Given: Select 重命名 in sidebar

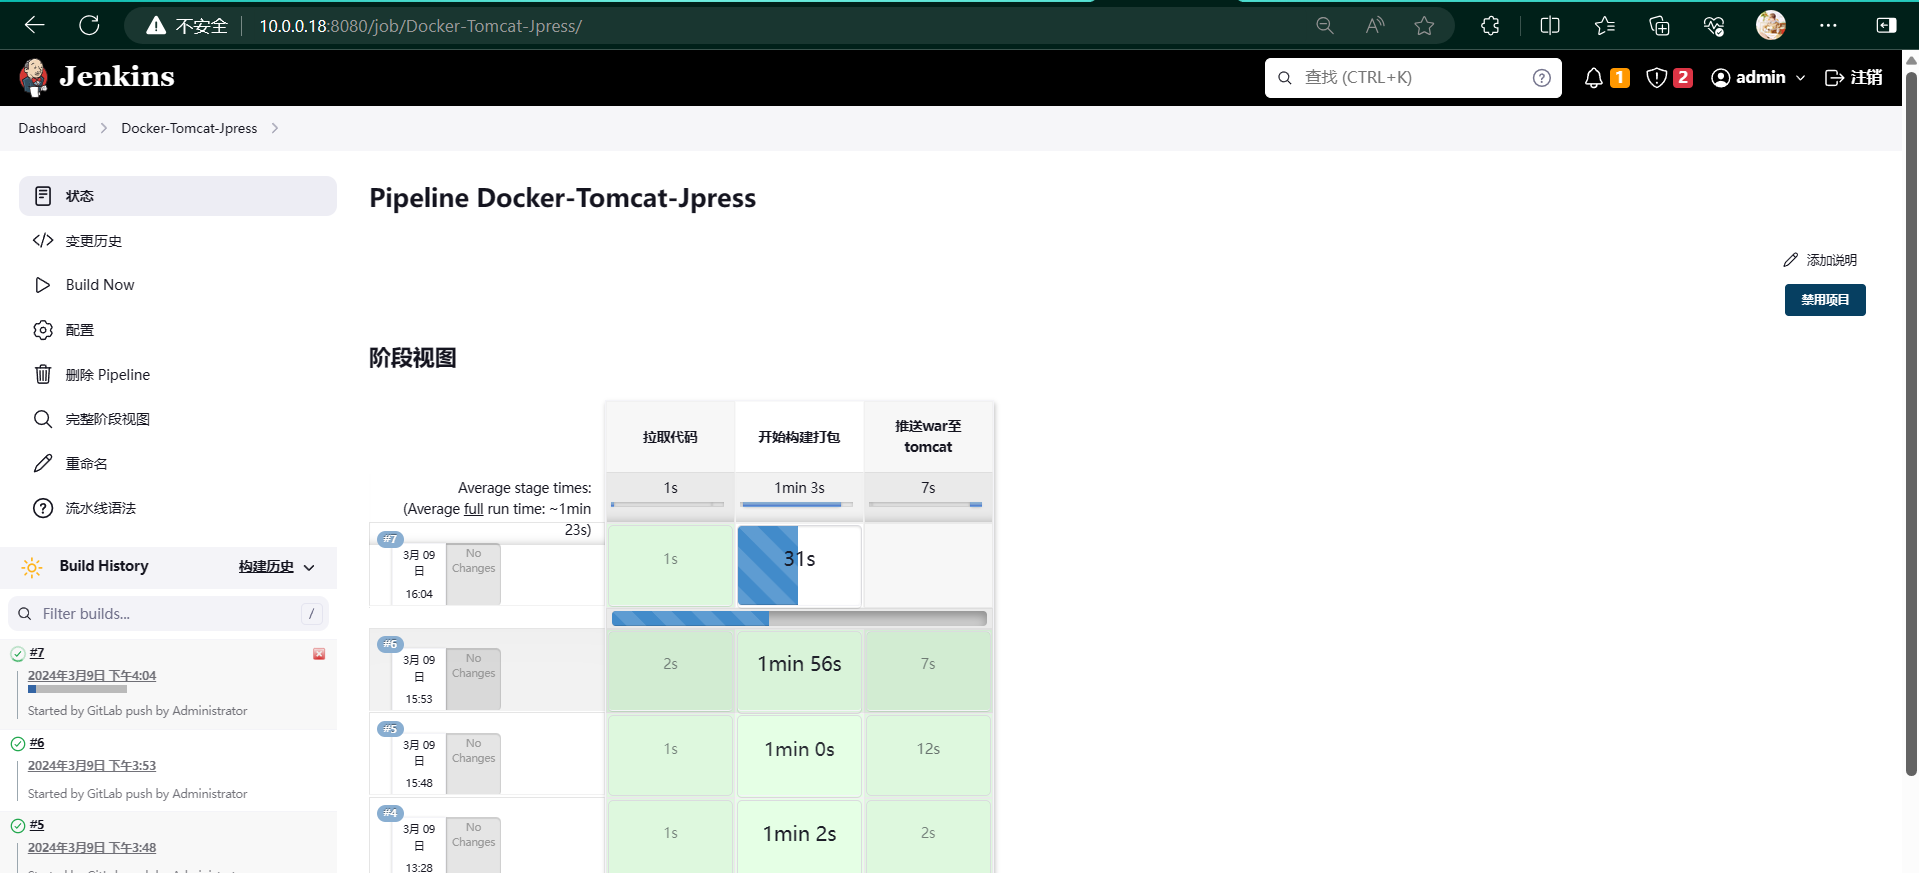Looking at the screenshot, I should [178, 464].
